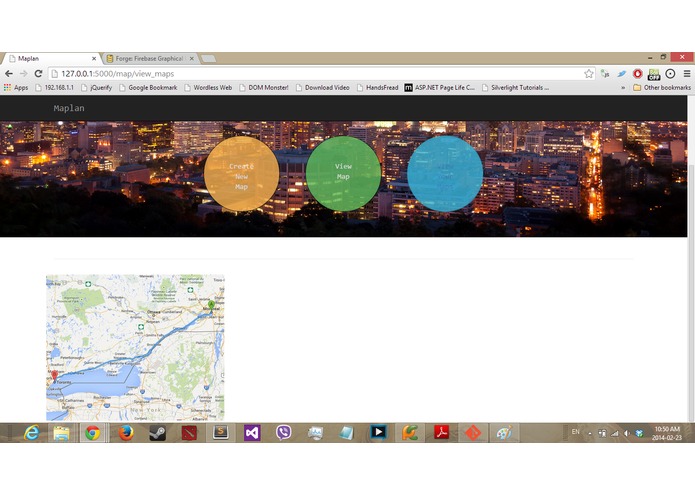Click the blue circle button
The width and height of the screenshot is (695, 494).
445,173
